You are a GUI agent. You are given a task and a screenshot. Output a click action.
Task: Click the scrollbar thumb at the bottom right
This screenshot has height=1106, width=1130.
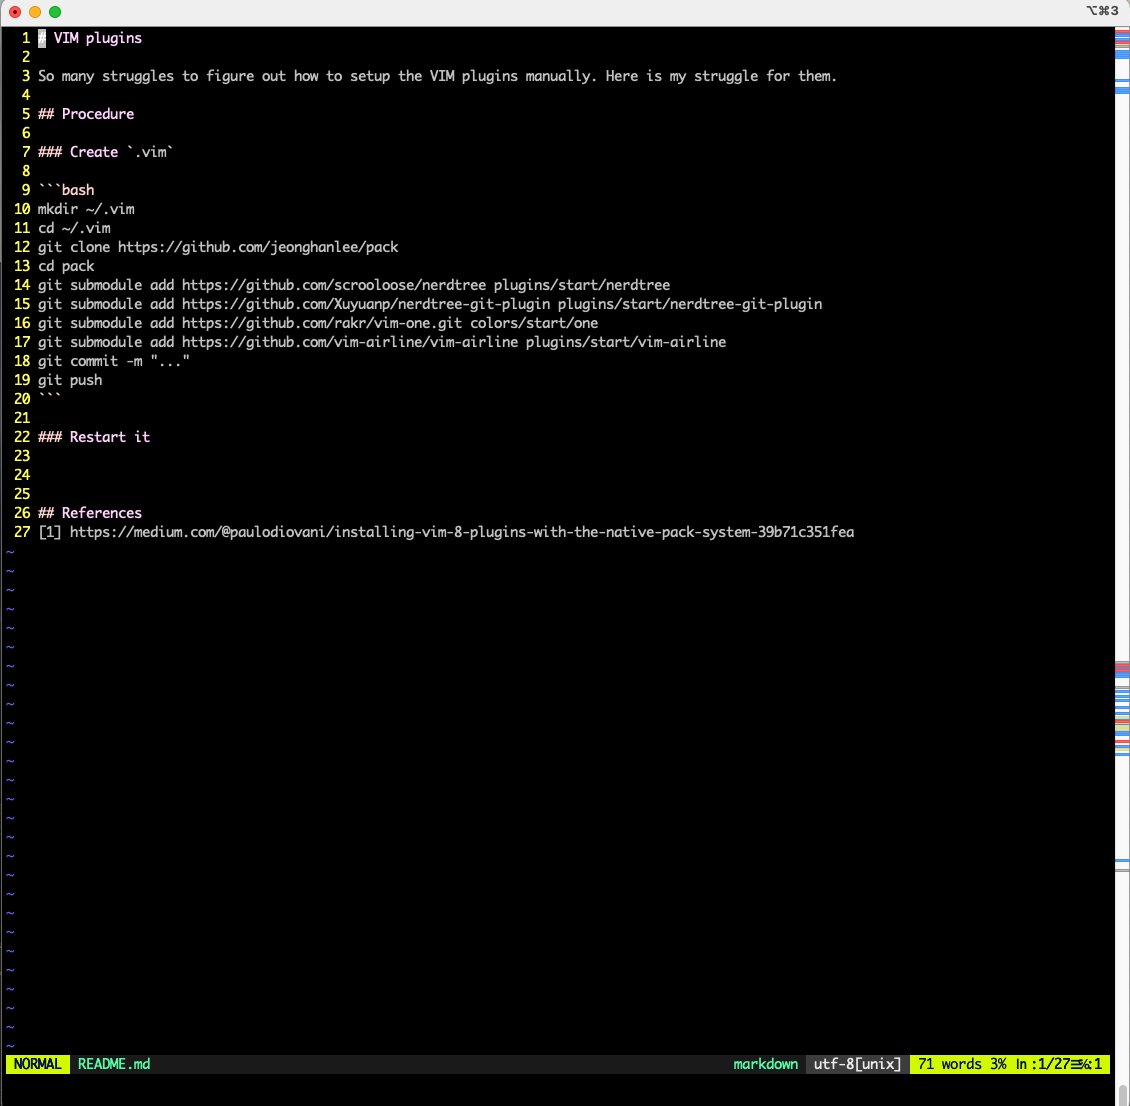[x=1122, y=1094]
